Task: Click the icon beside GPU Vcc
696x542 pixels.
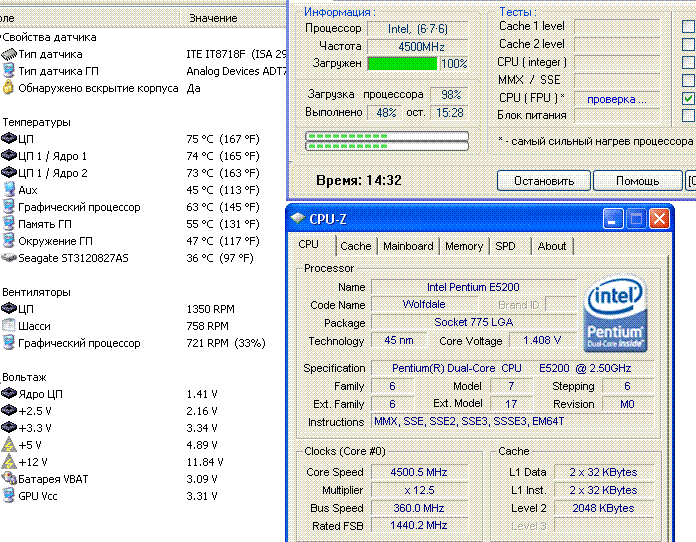Action: 8,495
